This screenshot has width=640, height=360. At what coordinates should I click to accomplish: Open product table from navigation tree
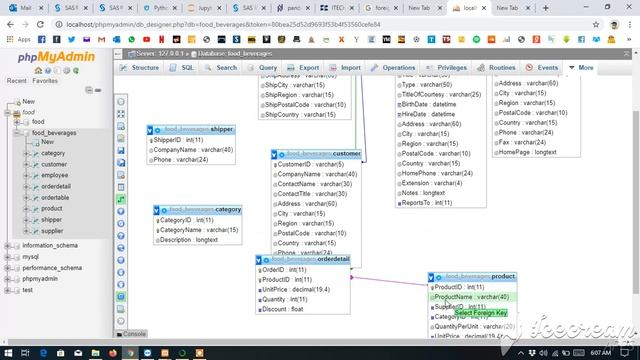52,209
